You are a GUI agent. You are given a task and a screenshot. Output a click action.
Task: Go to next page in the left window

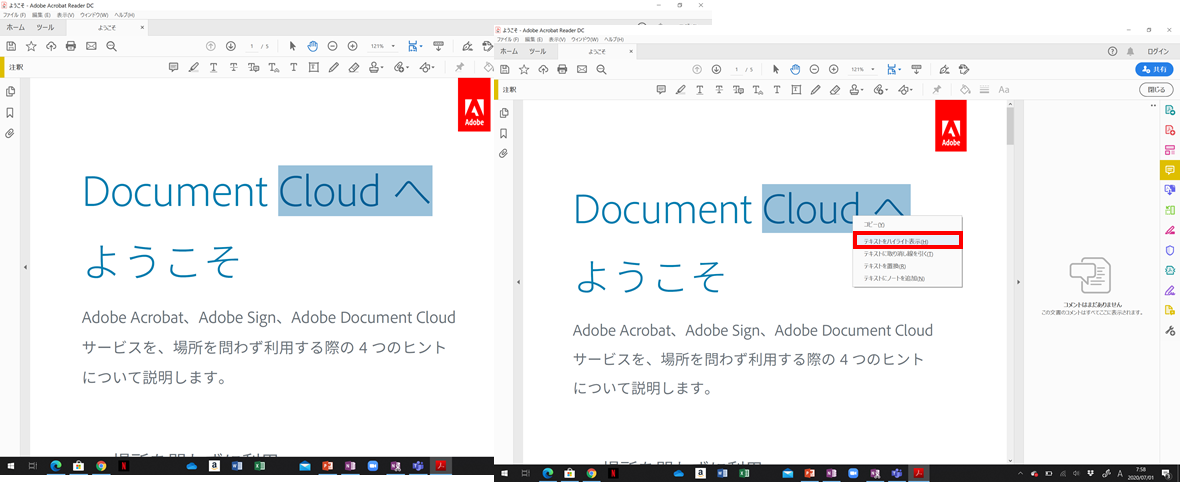point(230,46)
